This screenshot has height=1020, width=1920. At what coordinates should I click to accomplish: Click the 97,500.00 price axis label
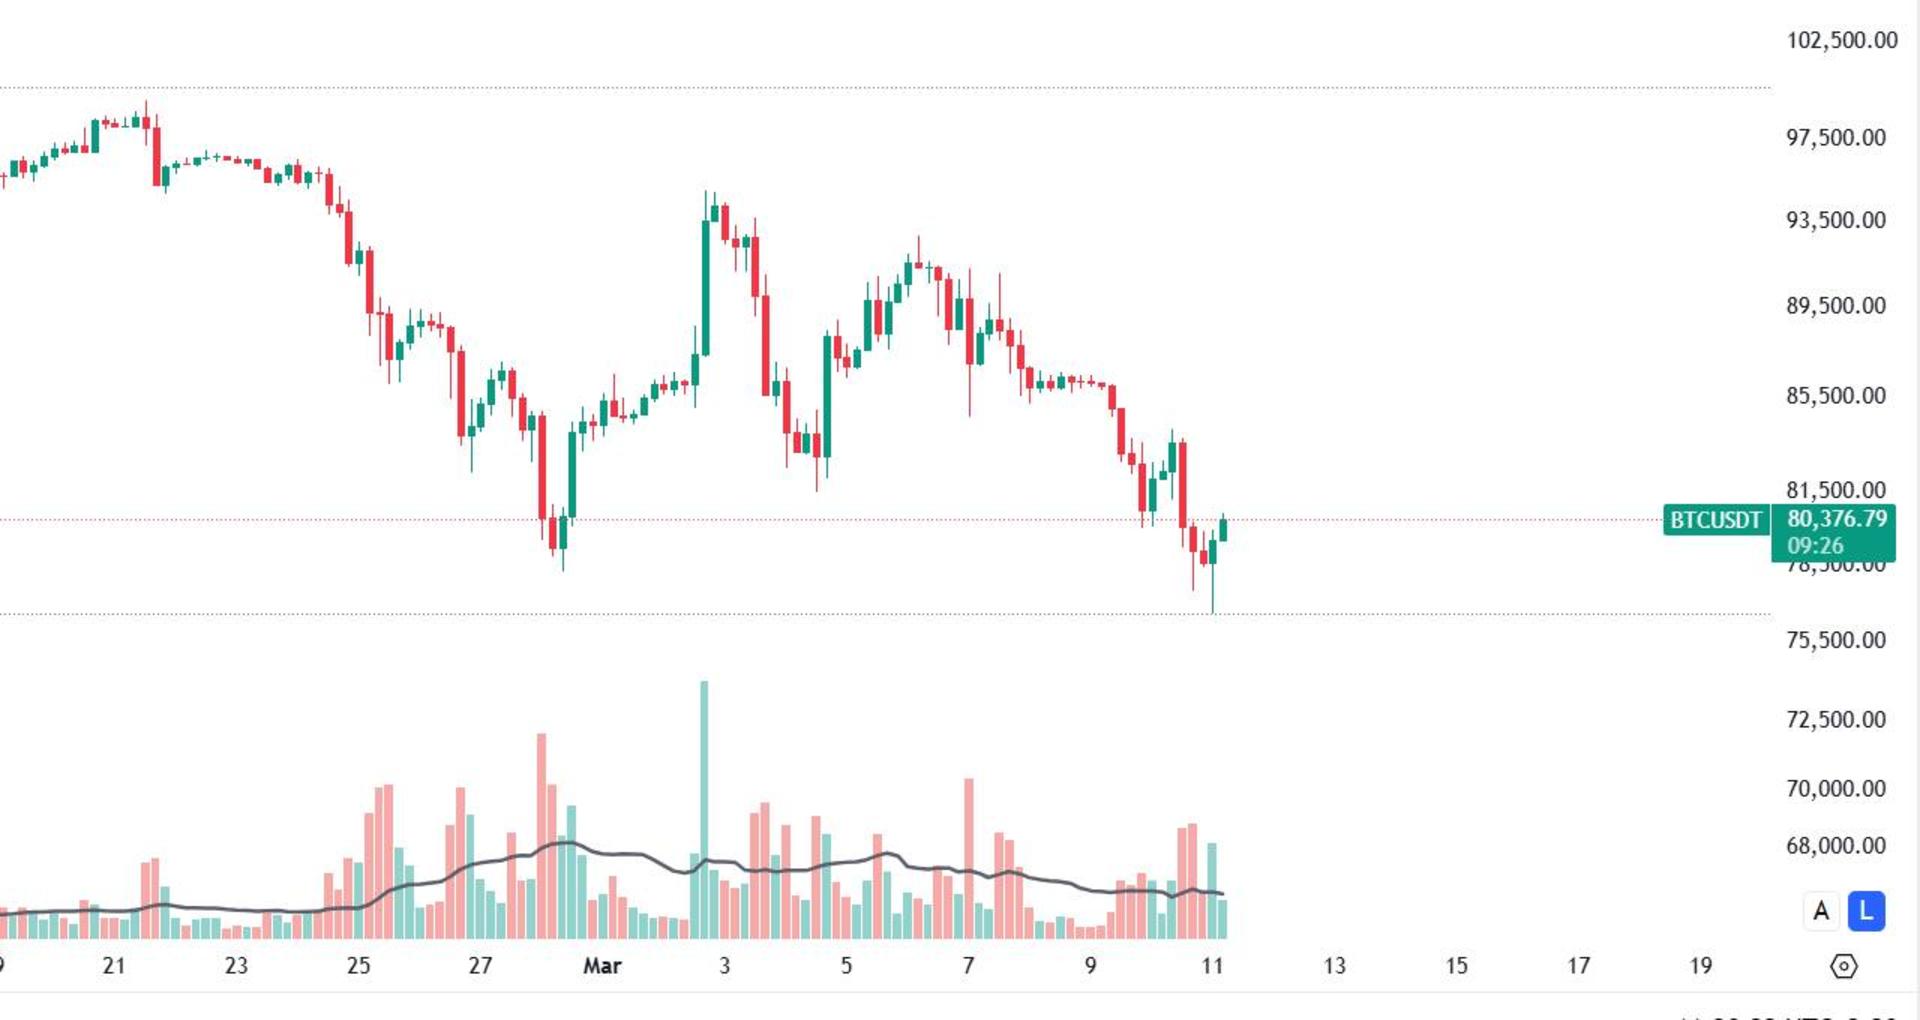coord(1836,137)
